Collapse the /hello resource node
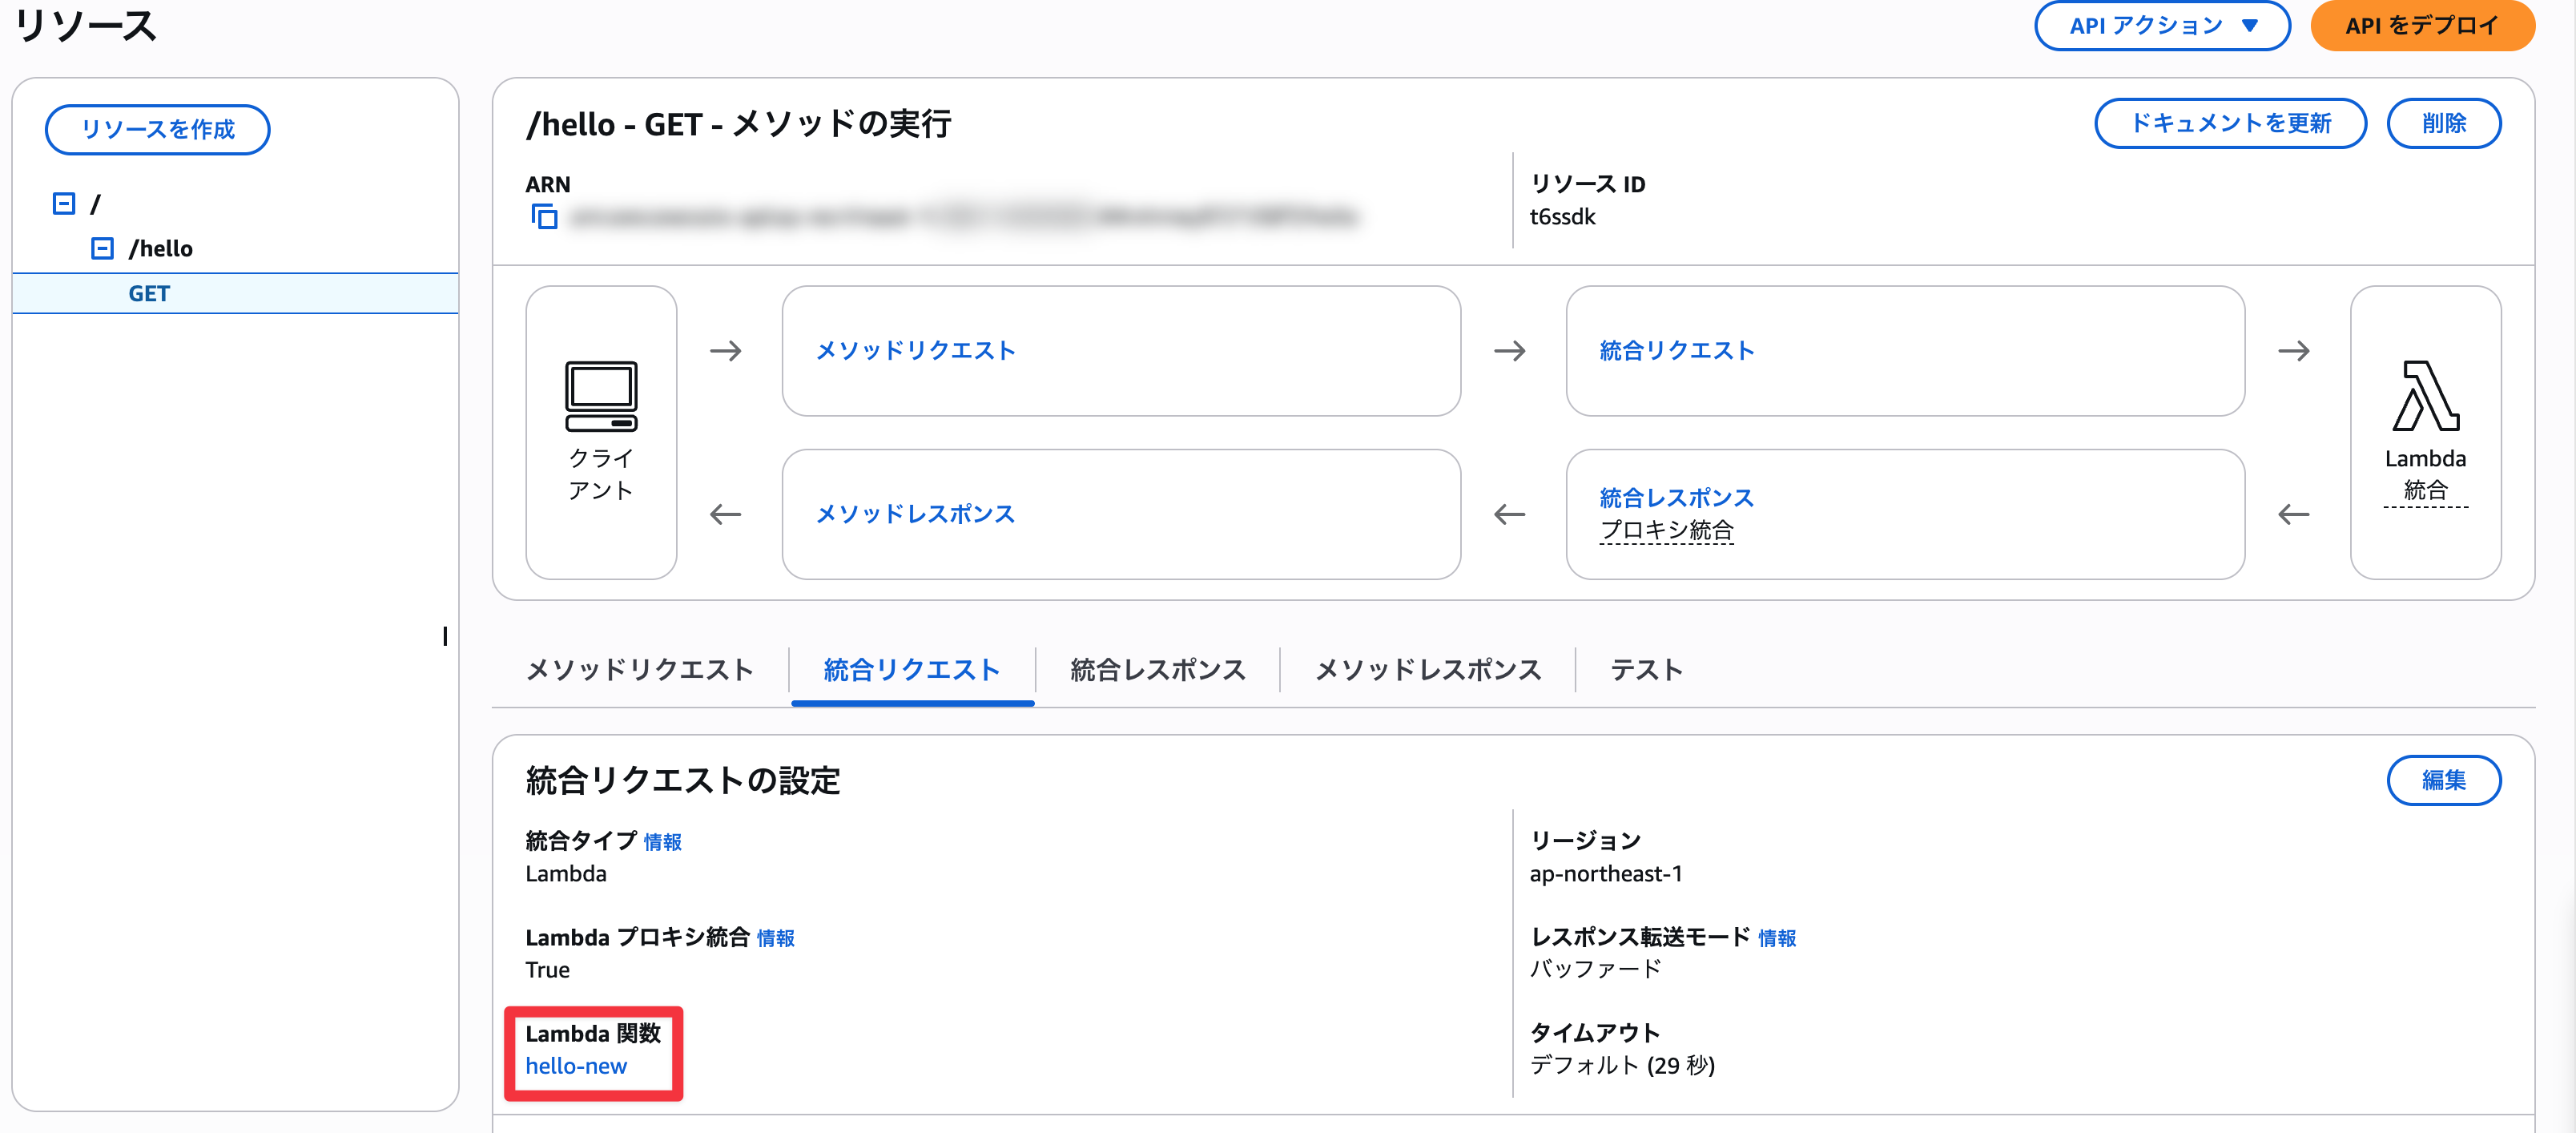Screen dimensions: 2576x1133 (x=102, y=248)
